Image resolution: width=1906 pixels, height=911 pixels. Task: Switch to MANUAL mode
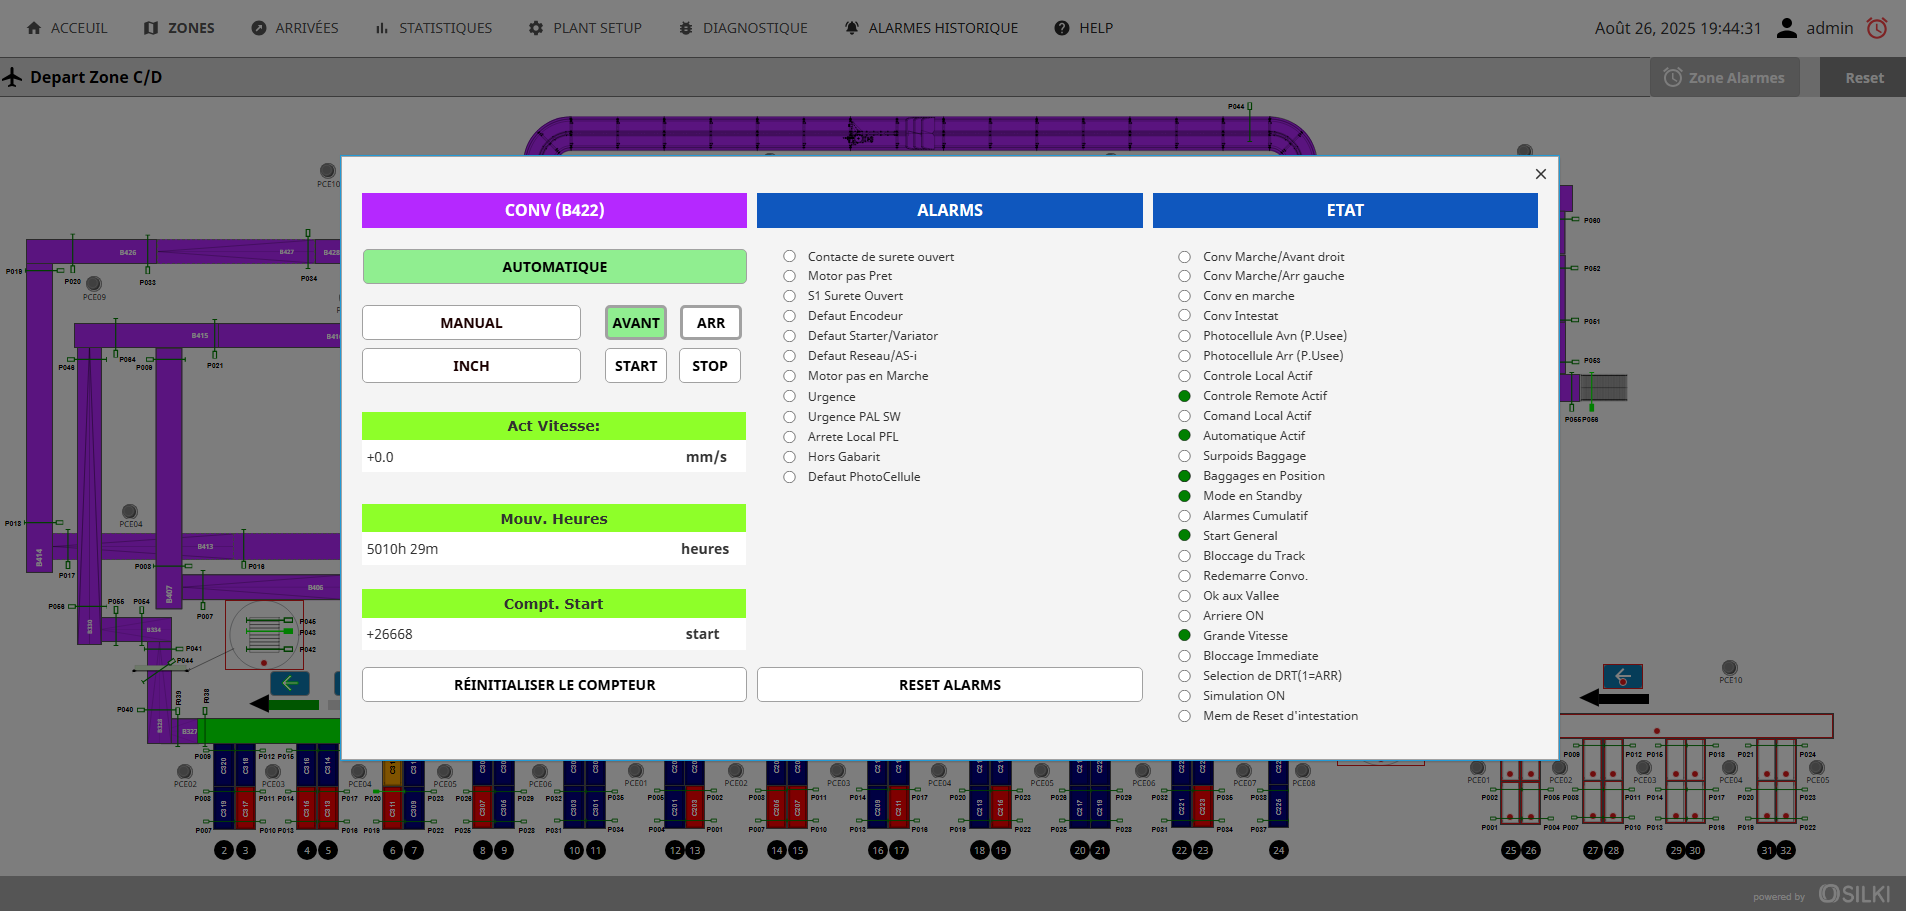[471, 323]
